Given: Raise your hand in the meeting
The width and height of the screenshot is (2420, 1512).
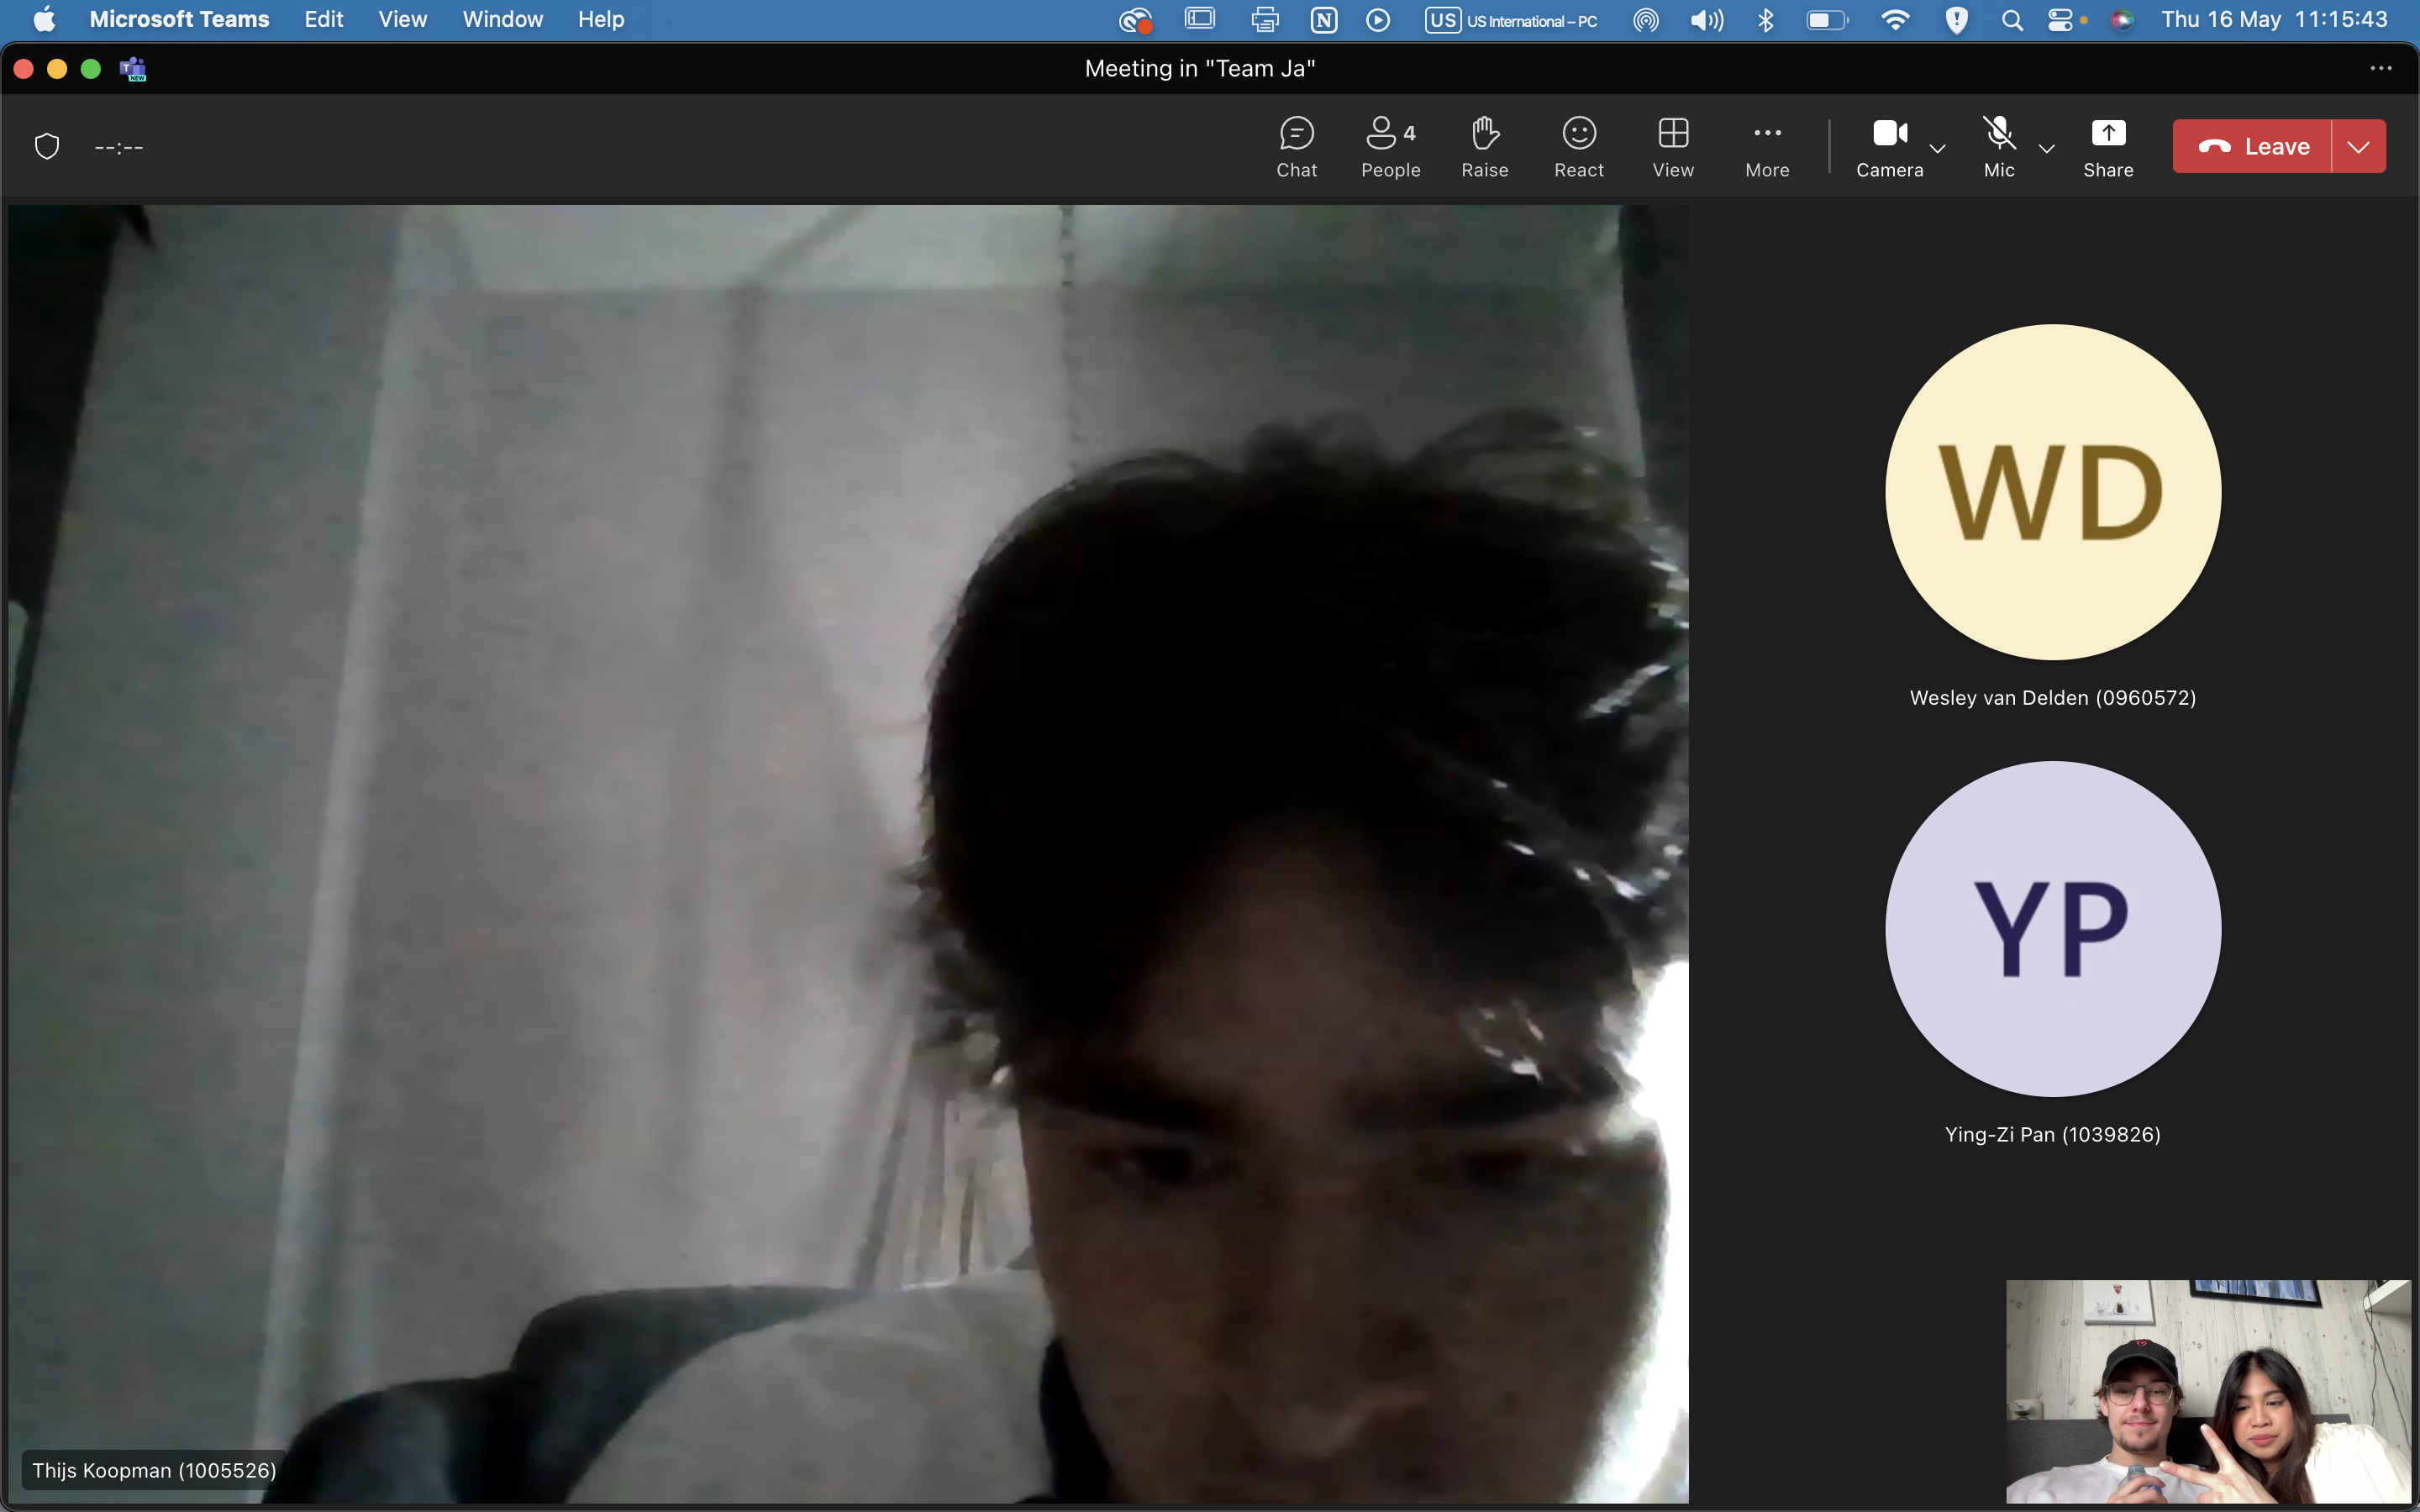Looking at the screenshot, I should click(1485, 147).
